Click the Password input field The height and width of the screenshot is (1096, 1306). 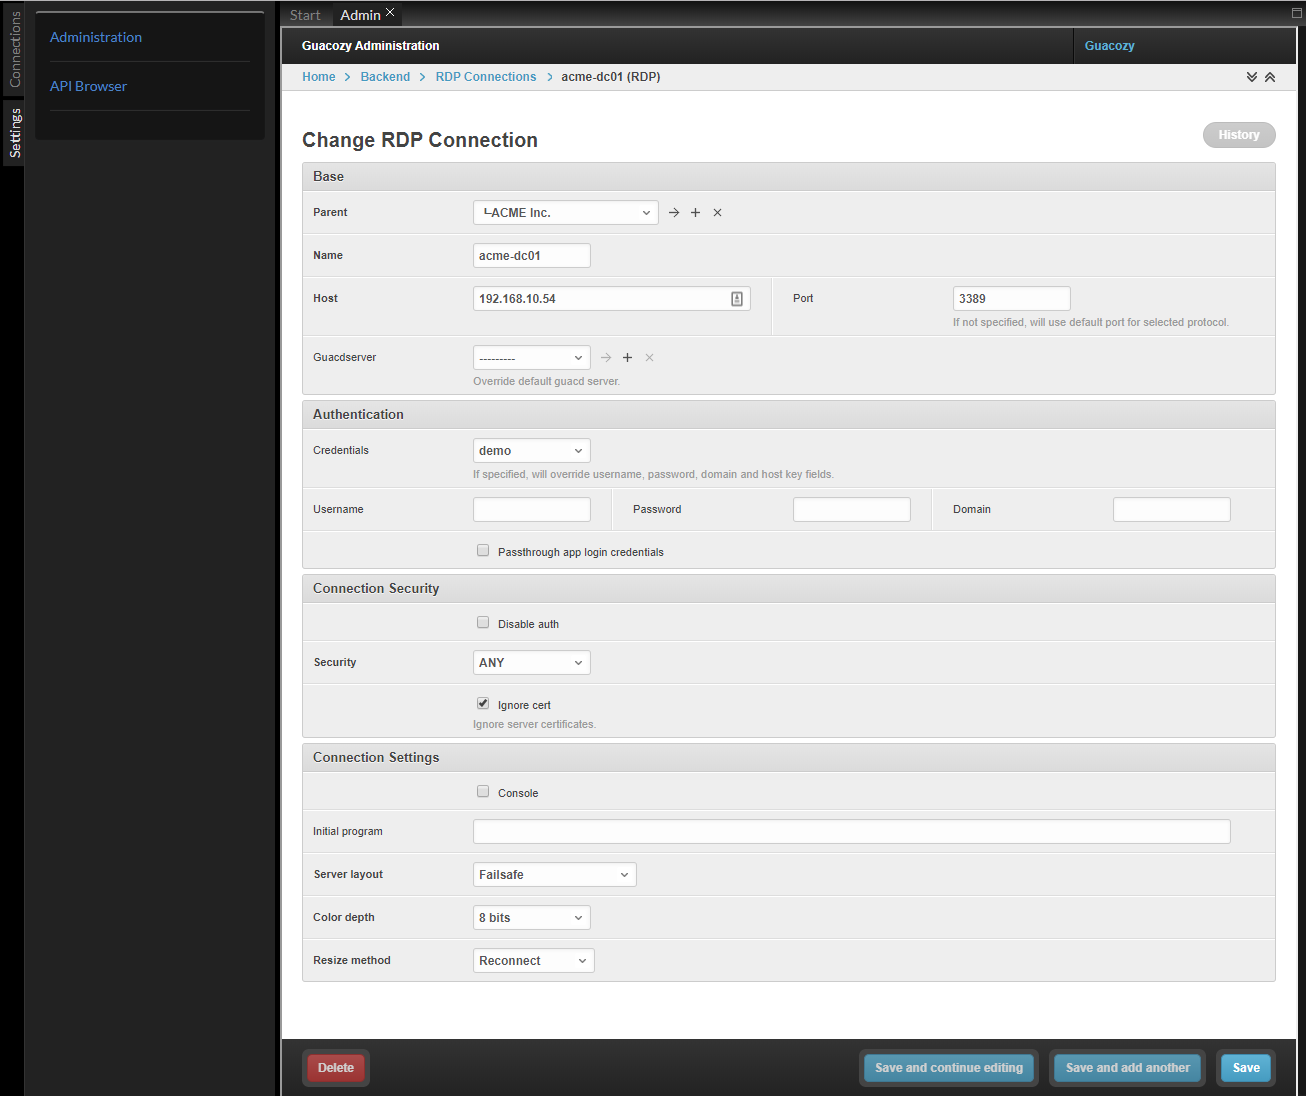(x=852, y=510)
